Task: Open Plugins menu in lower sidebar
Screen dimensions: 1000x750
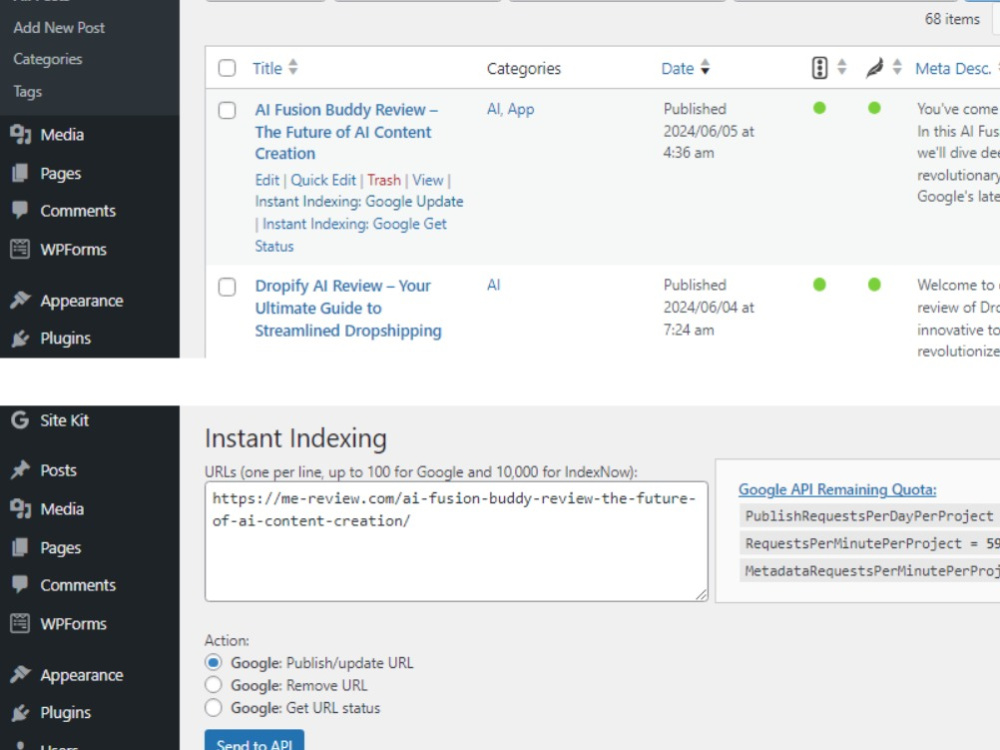Action: (65, 713)
